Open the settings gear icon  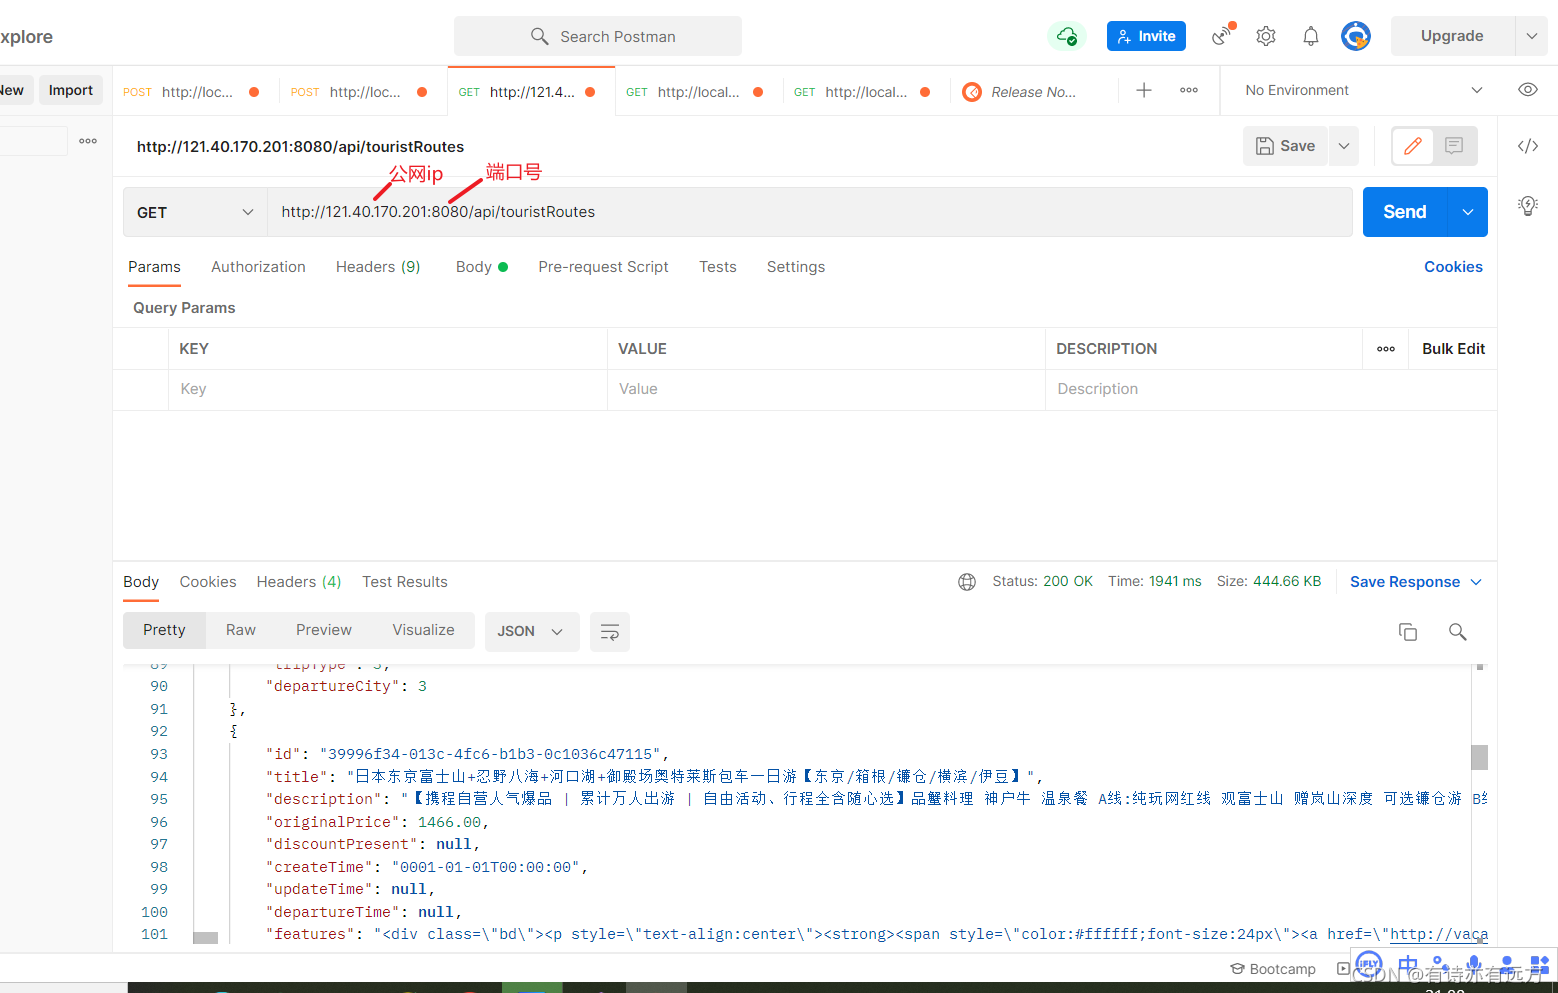click(x=1266, y=36)
